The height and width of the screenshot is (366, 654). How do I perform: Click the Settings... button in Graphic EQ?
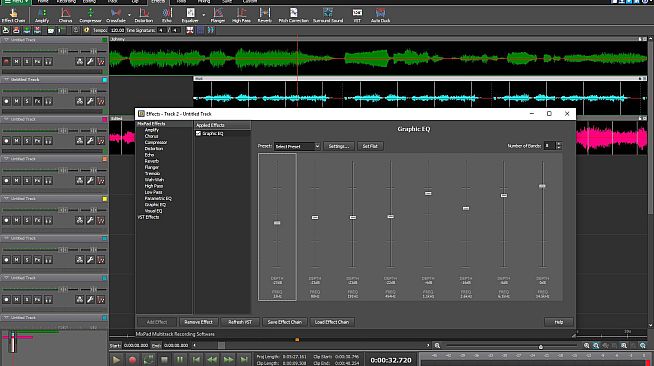[x=339, y=146]
